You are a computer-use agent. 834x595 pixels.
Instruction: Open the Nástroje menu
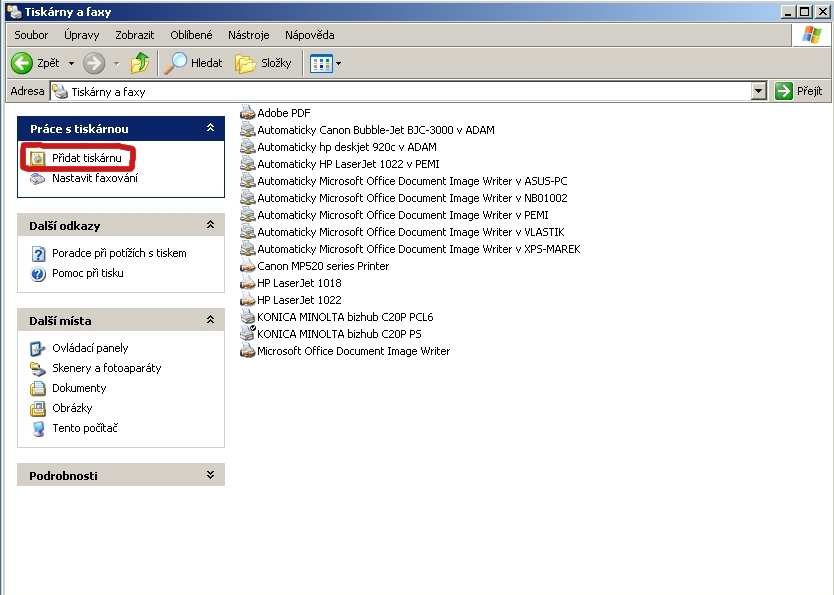248,35
